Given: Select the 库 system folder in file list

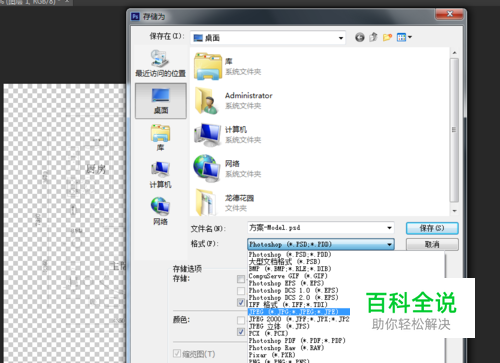Looking at the screenshot, I should pyautogui.click(x=227, y=66).
